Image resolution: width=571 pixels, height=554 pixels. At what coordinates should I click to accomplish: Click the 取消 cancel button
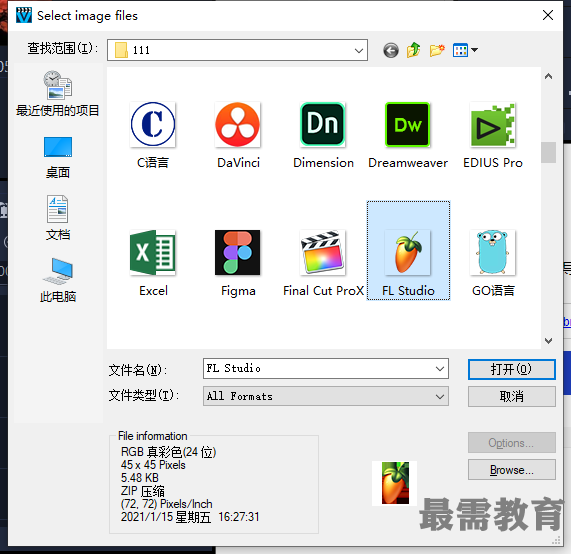(512, 396)
